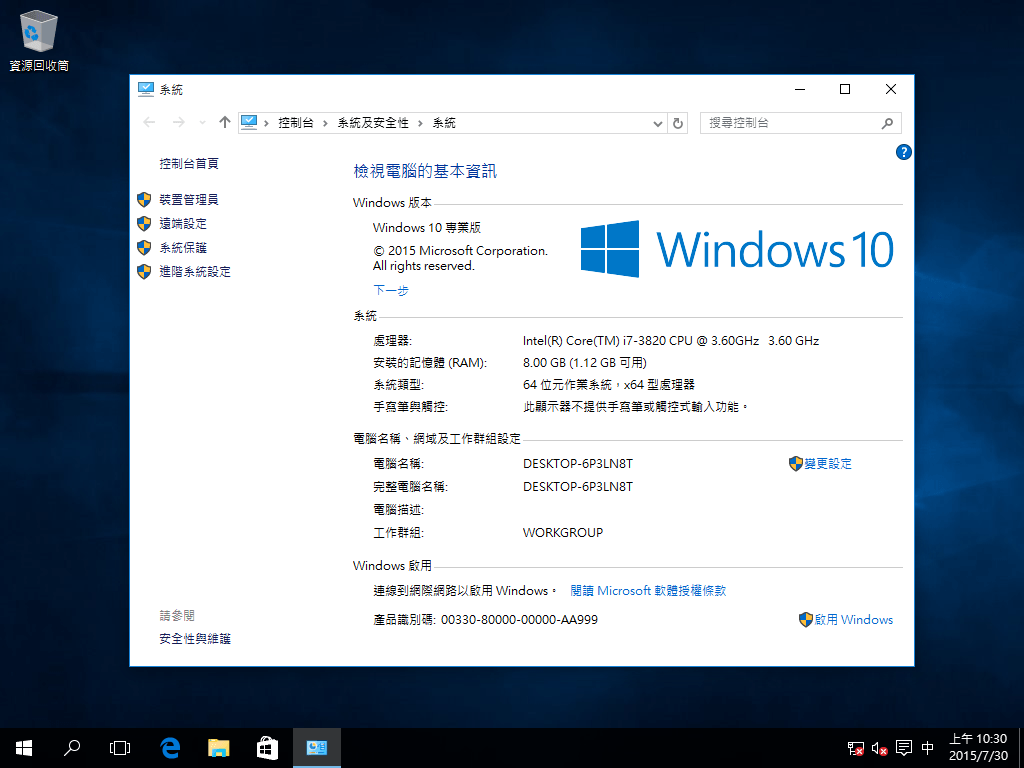Image resolution: width=1024 pixels, height=768 pixels.
Task: Click the system window title icon
Action: (x=146, y=89)
